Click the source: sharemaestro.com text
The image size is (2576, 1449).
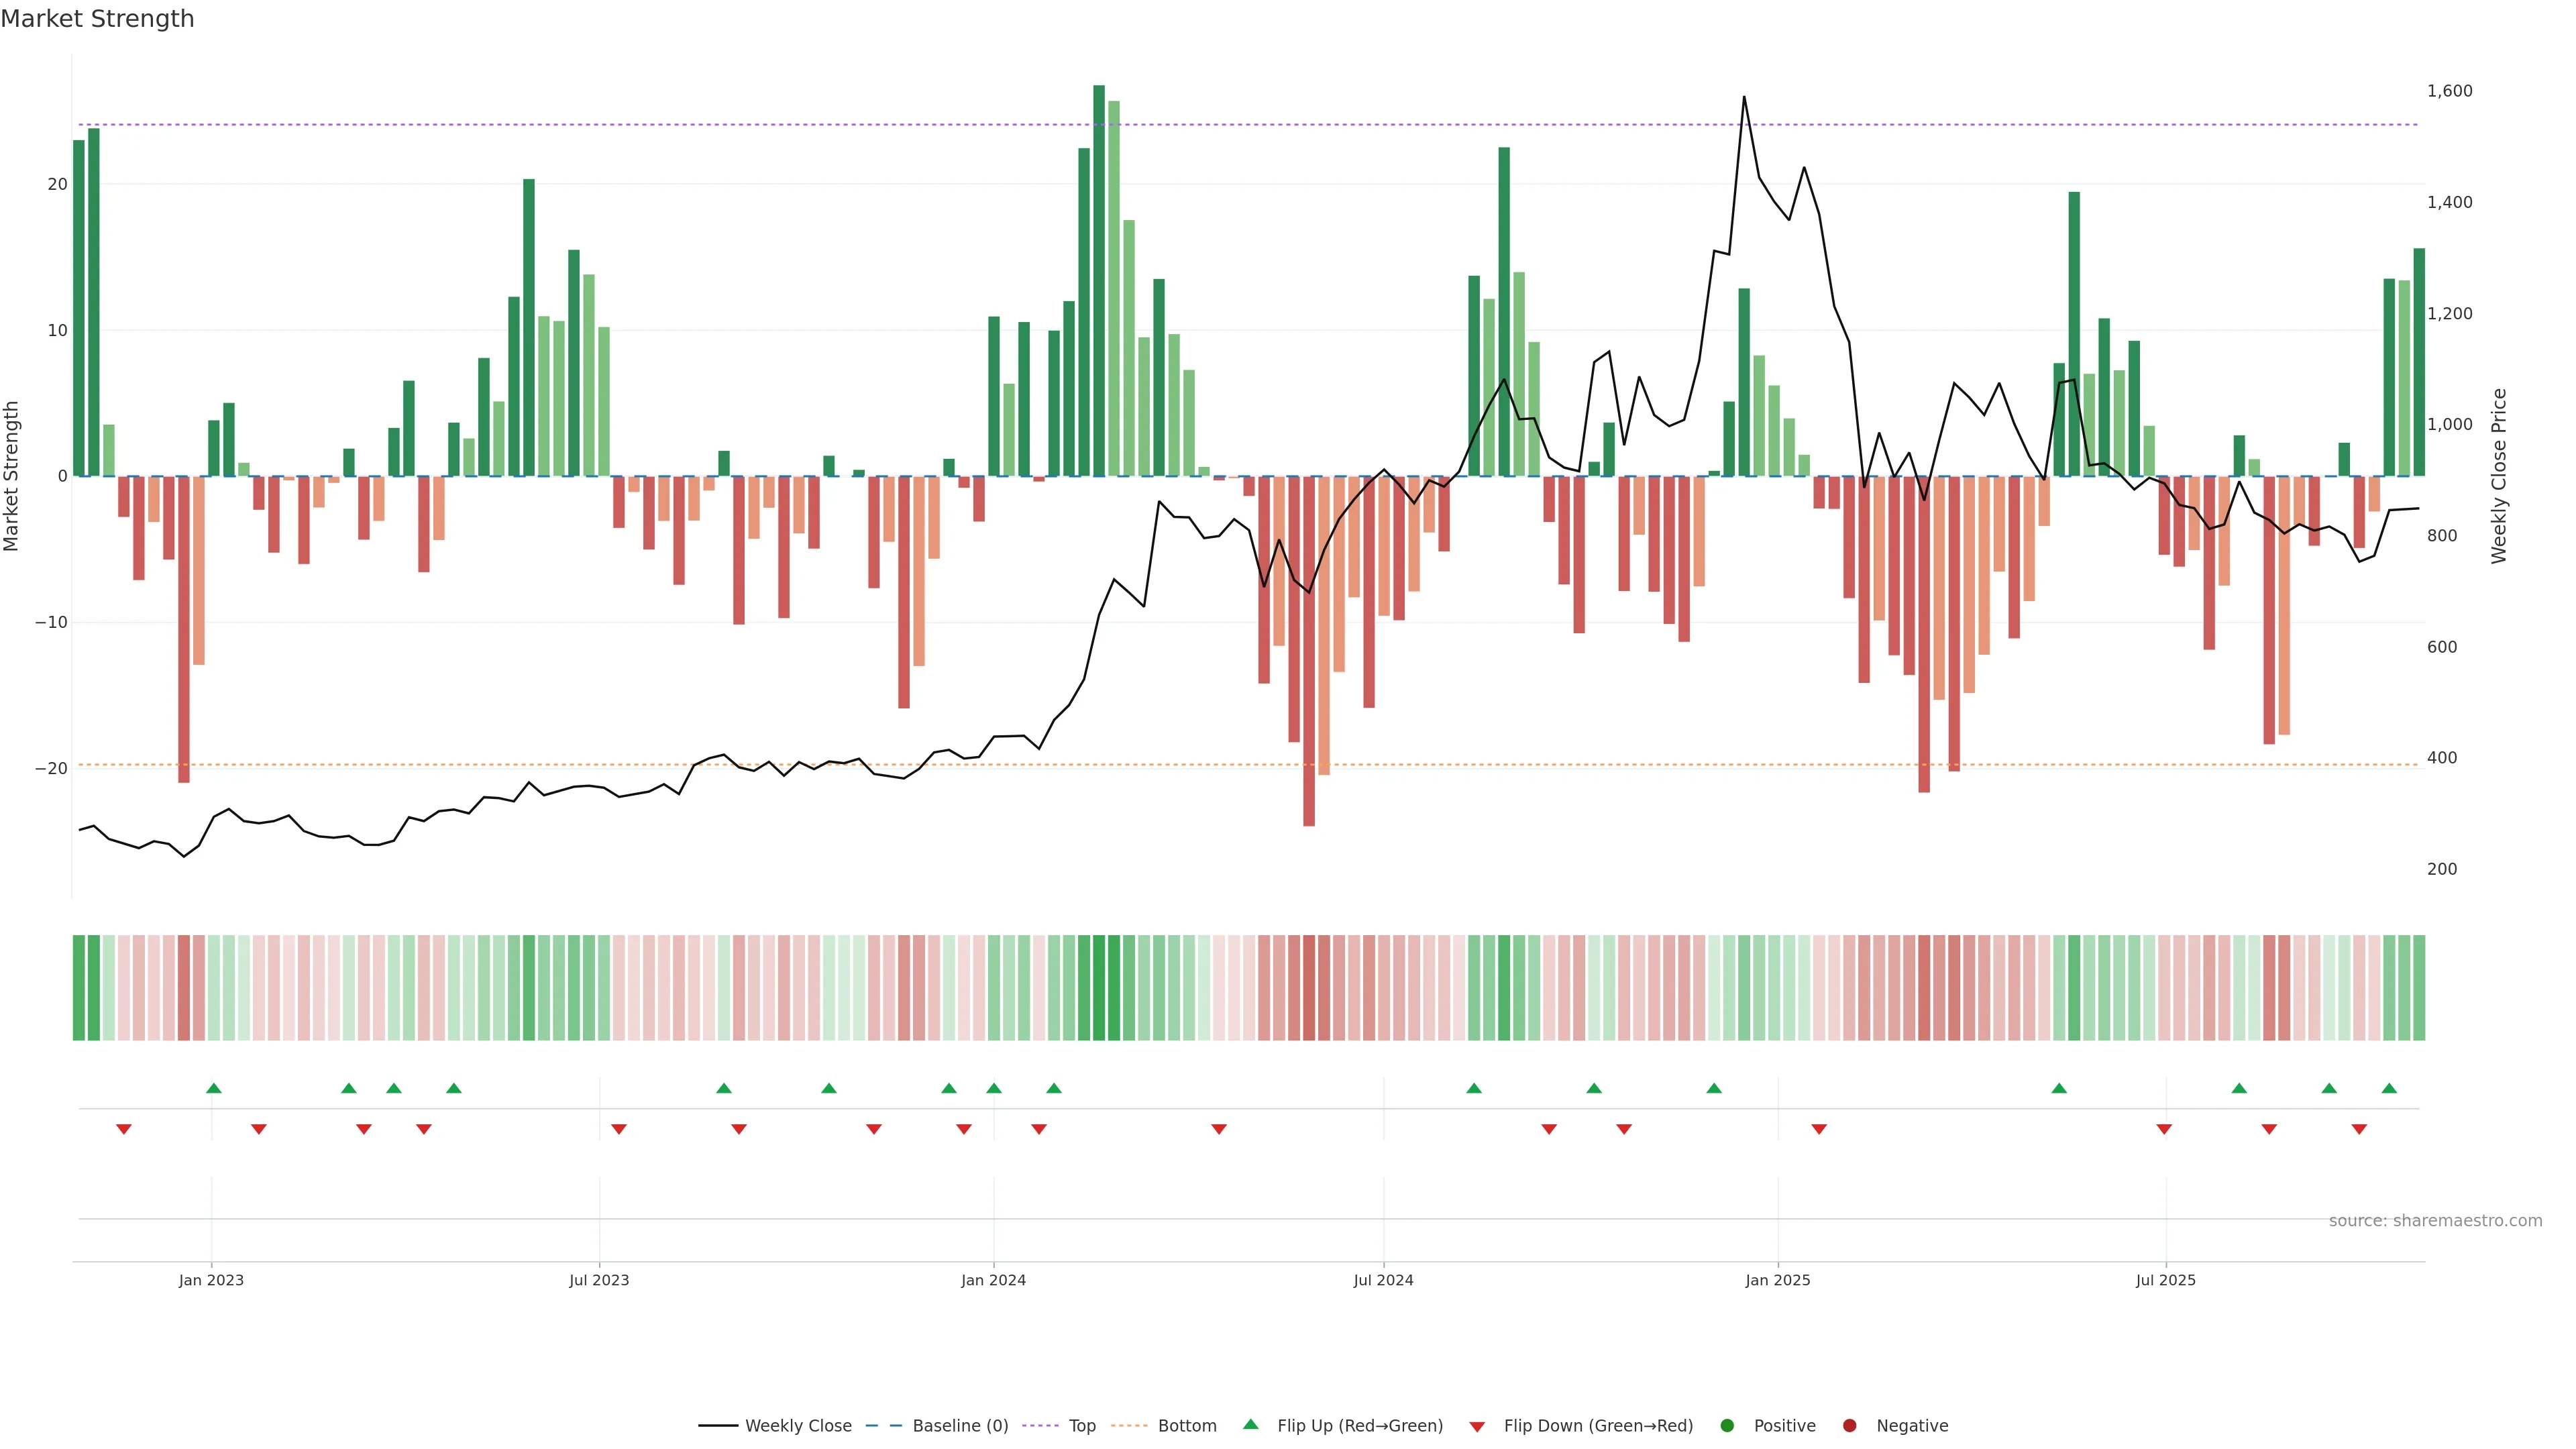click(2435, 1221)
